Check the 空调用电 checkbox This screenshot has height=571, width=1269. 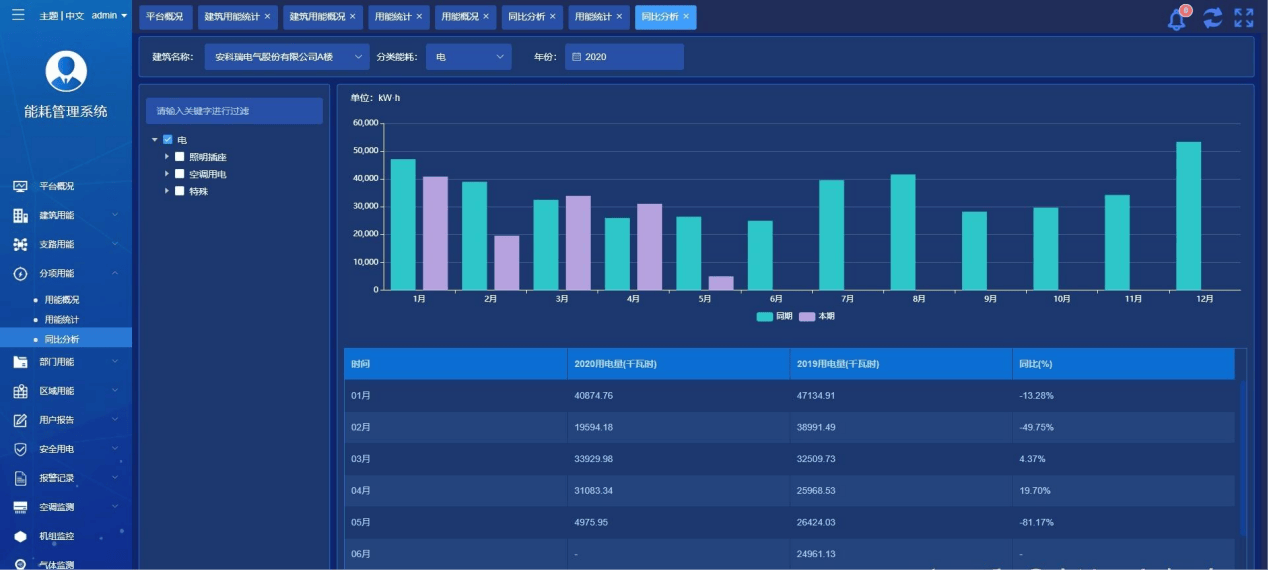click(180, 174)
